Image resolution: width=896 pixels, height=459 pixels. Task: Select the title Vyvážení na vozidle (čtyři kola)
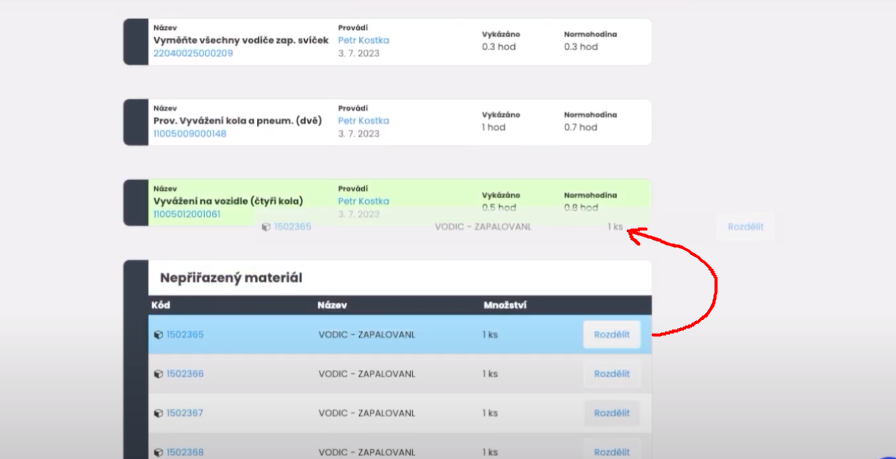pos(228,201)
